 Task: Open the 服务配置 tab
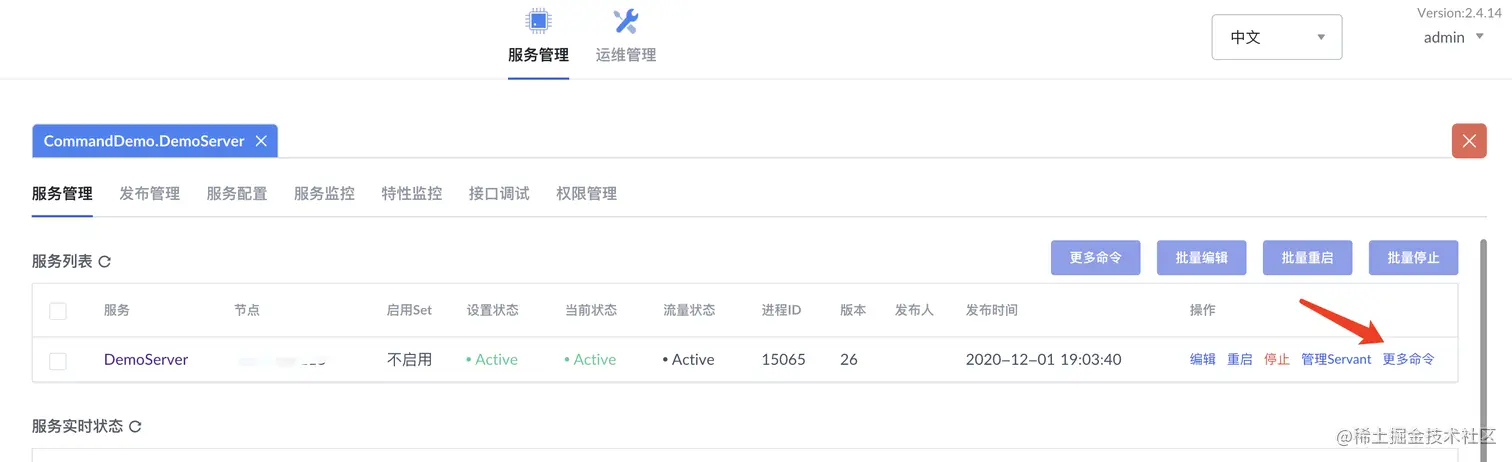pos(237,194)
